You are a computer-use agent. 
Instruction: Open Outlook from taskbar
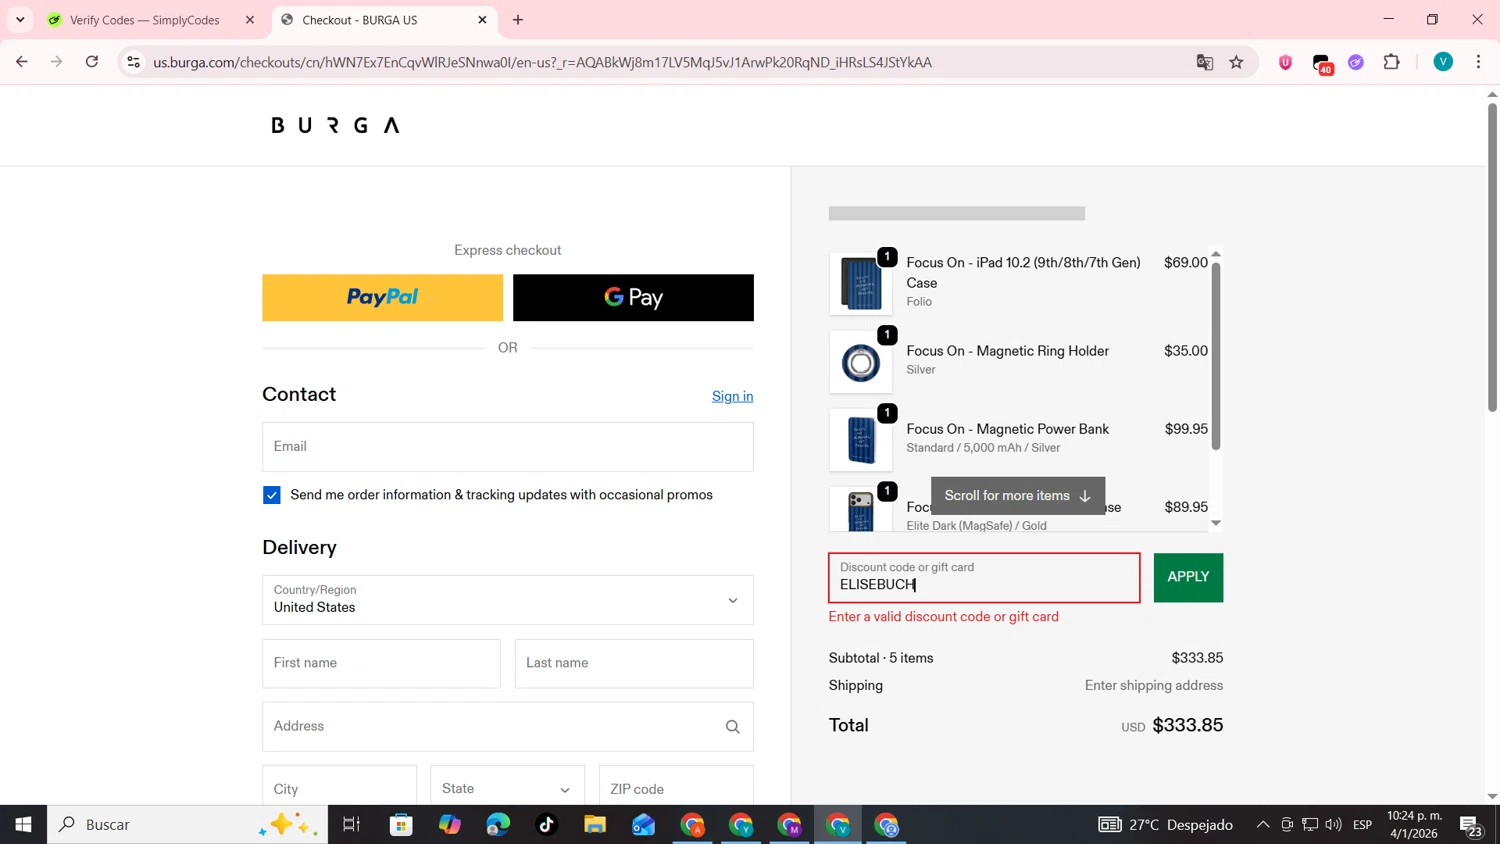643,825
